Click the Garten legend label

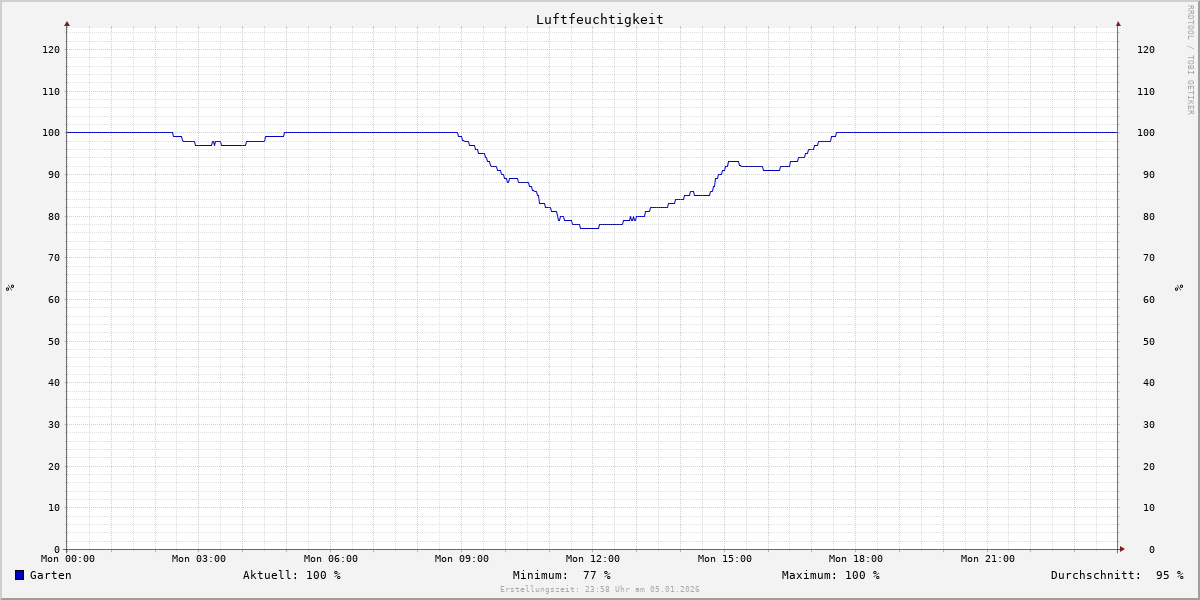51,575
